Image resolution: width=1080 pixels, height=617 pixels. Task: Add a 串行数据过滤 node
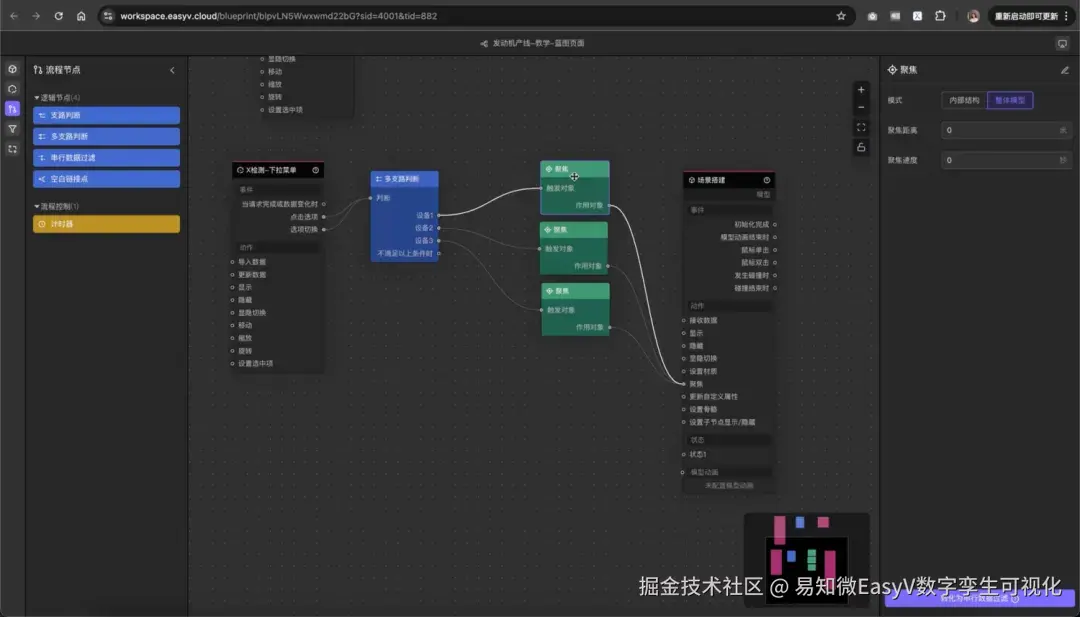click(x=107, y=158)
